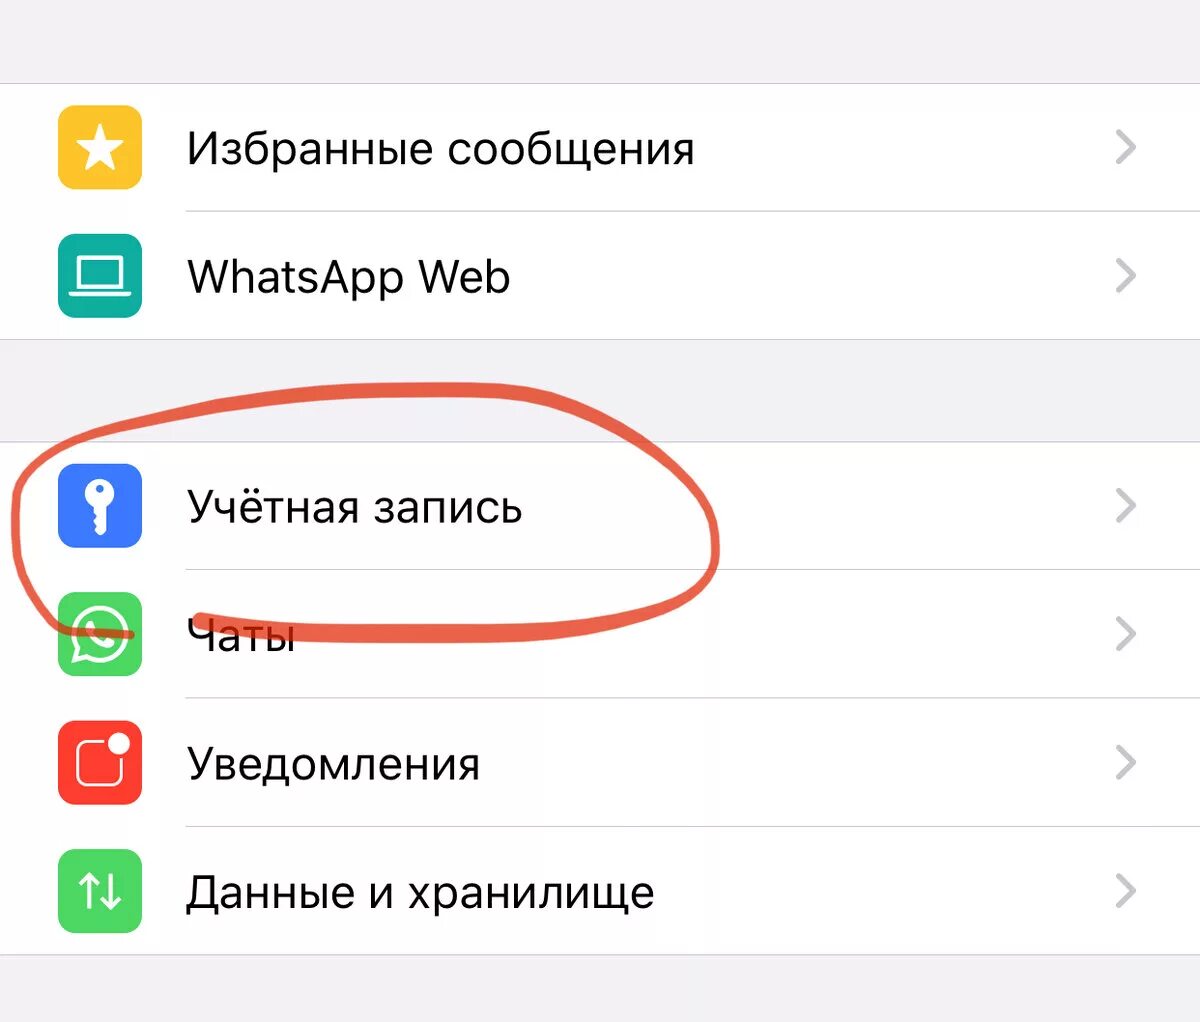Viewport: 1200px width, 1022px height.
Task: Open the Данные и хранилище row chevron
Action: pos(1126,891)
